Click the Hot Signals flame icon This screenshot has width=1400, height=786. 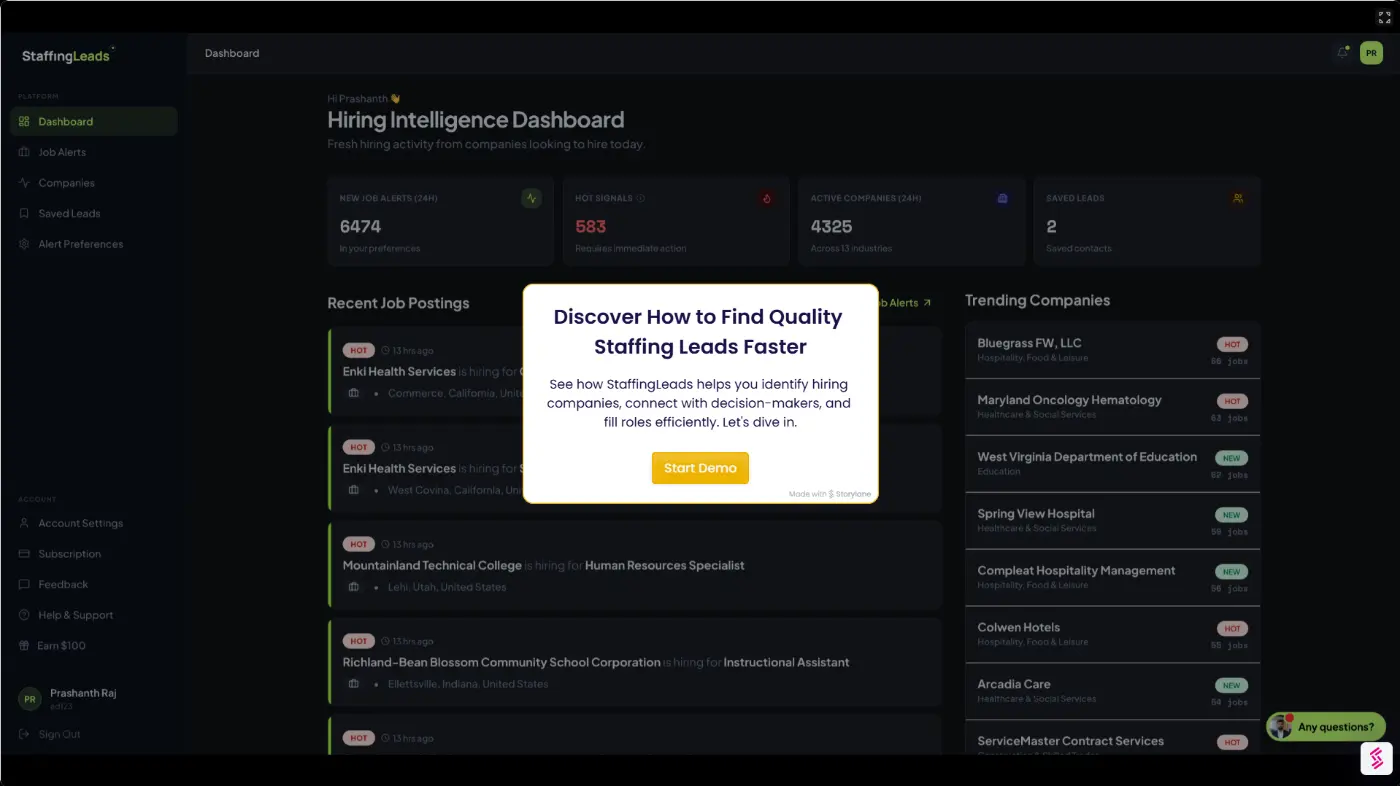tap(767, 198)
